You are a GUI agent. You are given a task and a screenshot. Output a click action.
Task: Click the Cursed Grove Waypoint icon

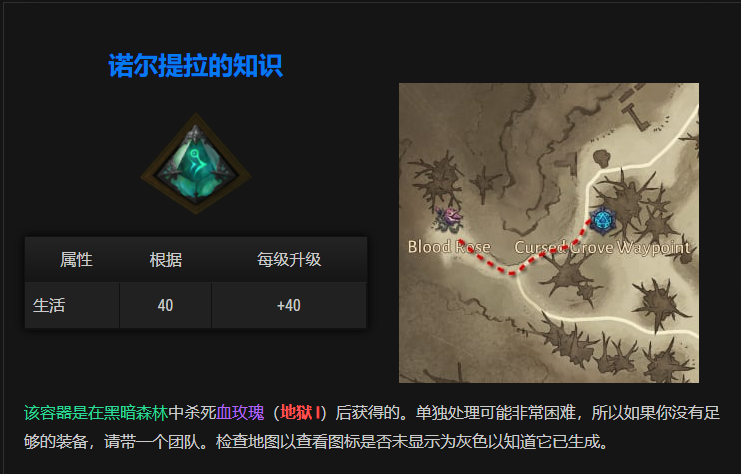click(602, 220)
